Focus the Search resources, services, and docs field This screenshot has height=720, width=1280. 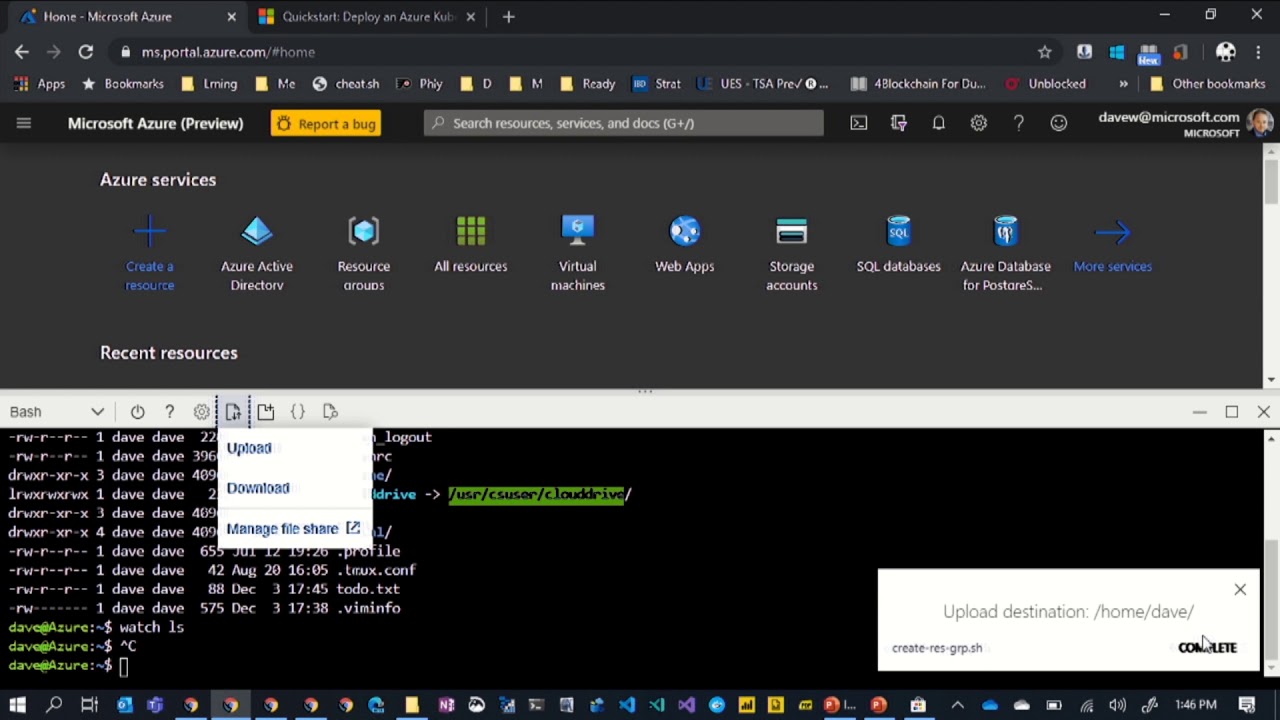(x=624, y=123)
